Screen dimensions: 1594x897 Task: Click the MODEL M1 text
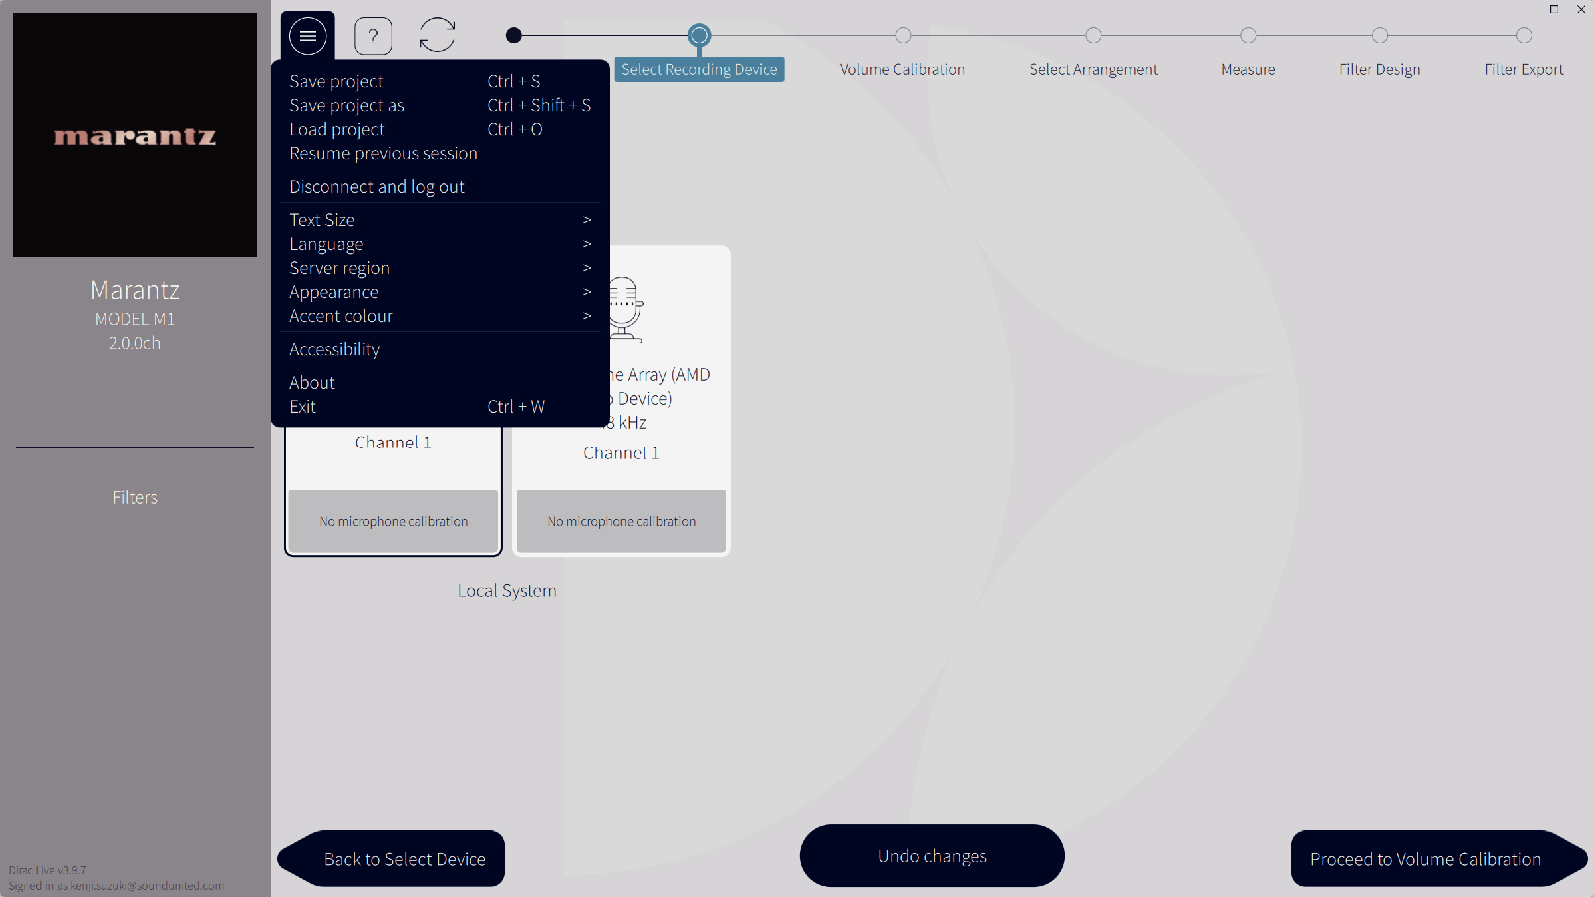click(135, 319)
